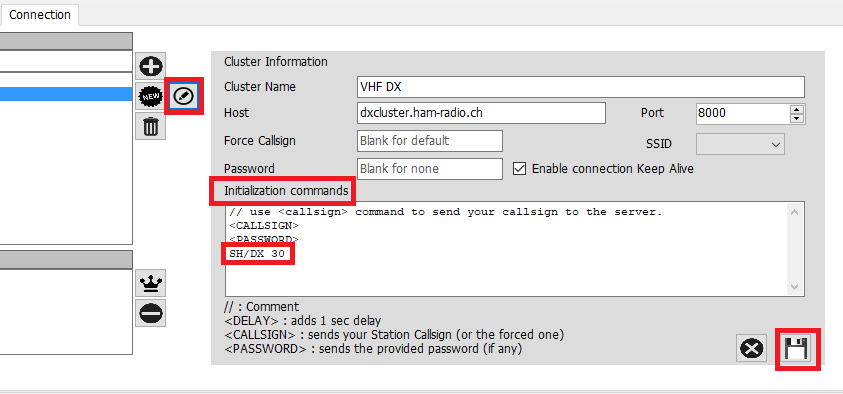
Task: Select the highlighted blue cluster list row
Action: (x=66, y=94)
